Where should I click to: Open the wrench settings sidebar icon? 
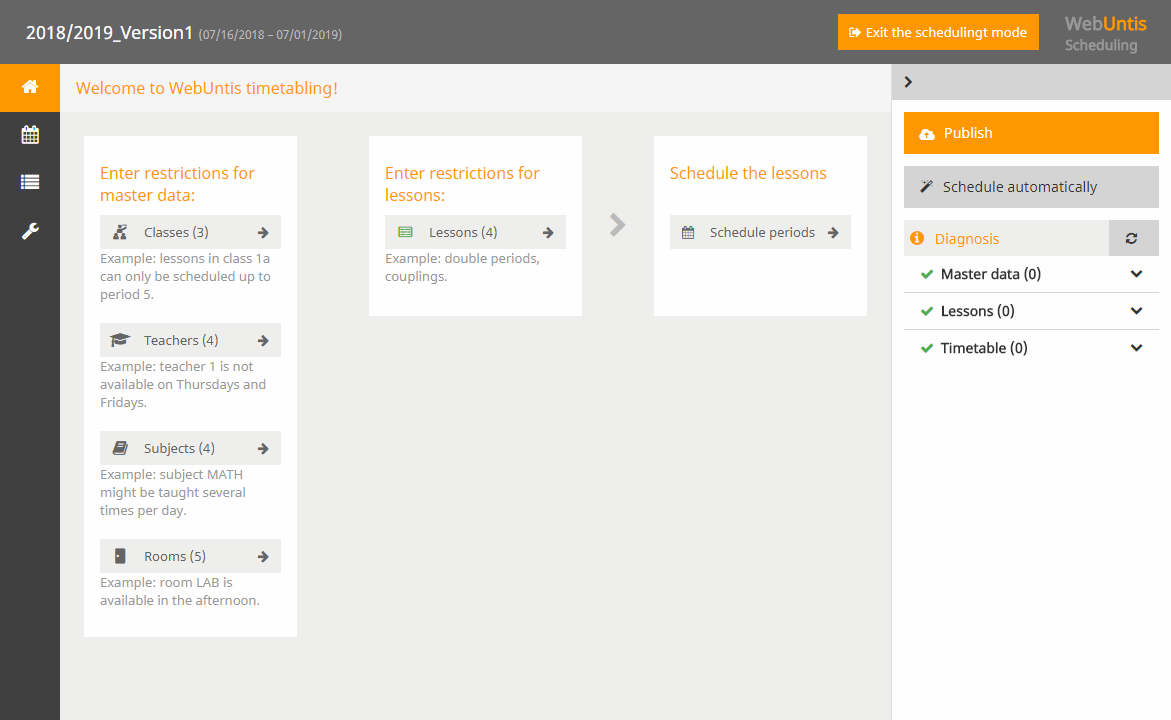point(30,232)
